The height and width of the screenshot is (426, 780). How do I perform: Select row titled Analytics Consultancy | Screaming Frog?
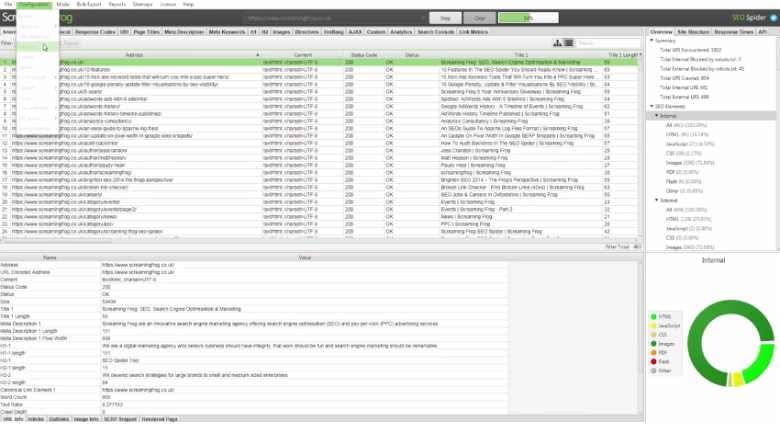(320, 121)
